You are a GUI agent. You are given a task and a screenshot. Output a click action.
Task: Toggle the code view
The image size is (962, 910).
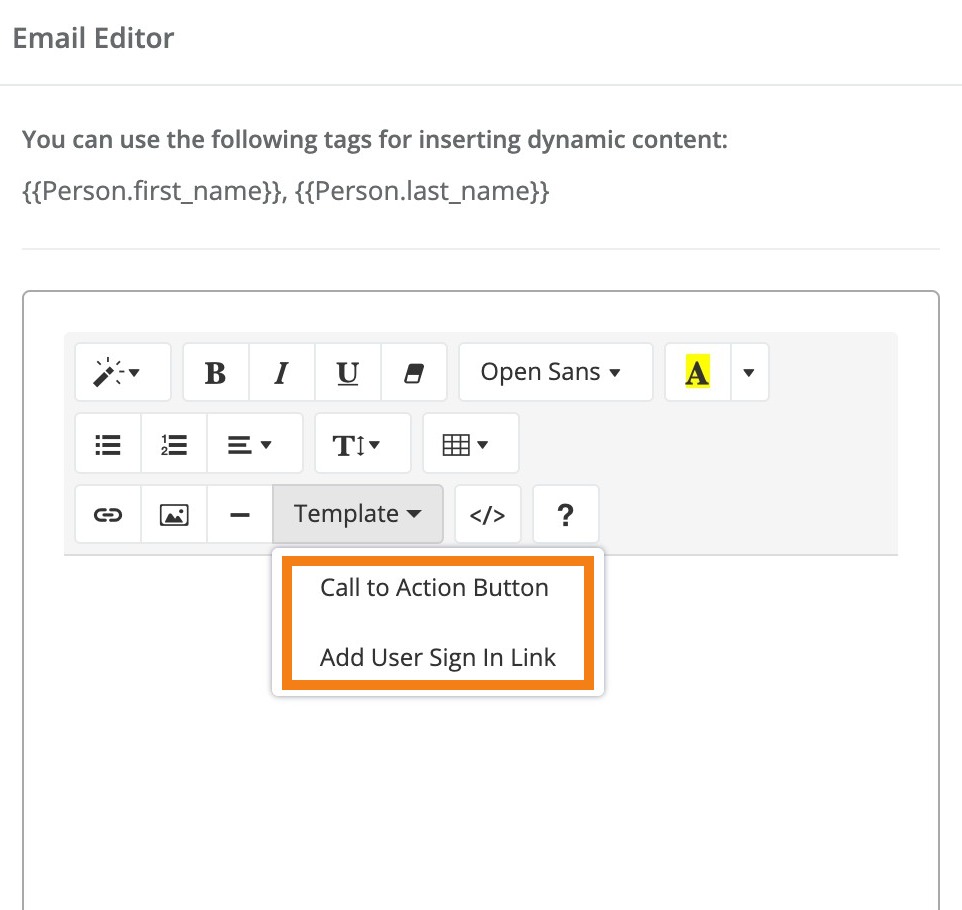(x=487, y=514)
